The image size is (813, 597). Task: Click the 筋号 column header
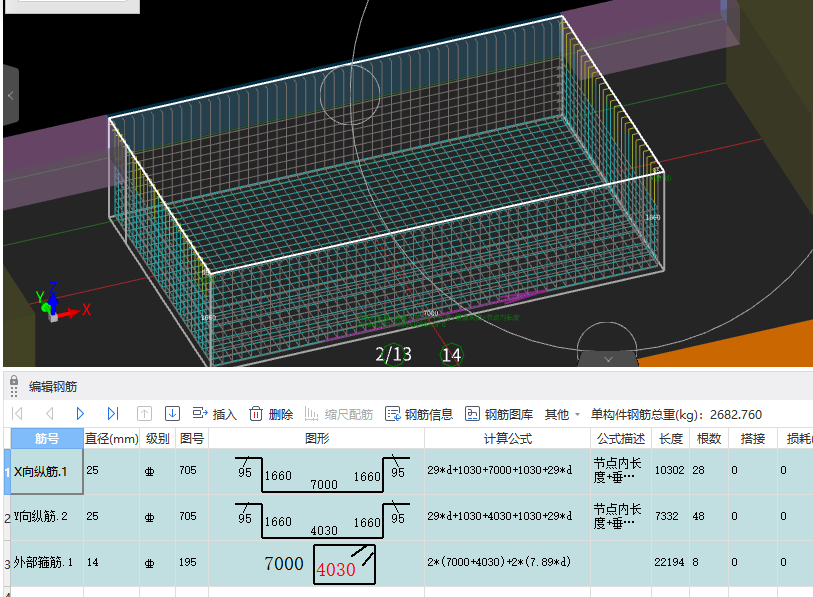tap(47, 439)
